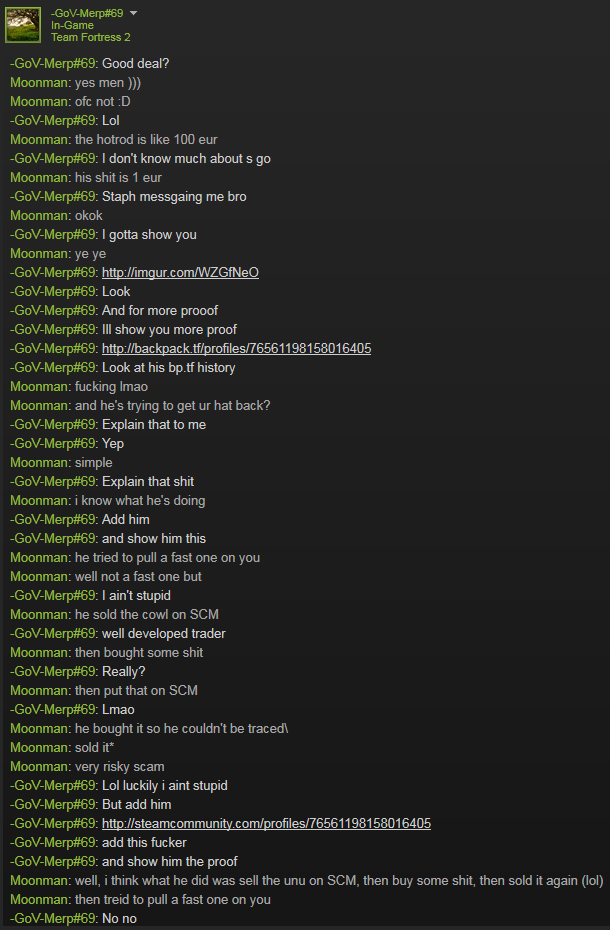The image size is (610, 930).
Task: Open the imgur.com/WZGfNeO link
Action: point(180,272)
